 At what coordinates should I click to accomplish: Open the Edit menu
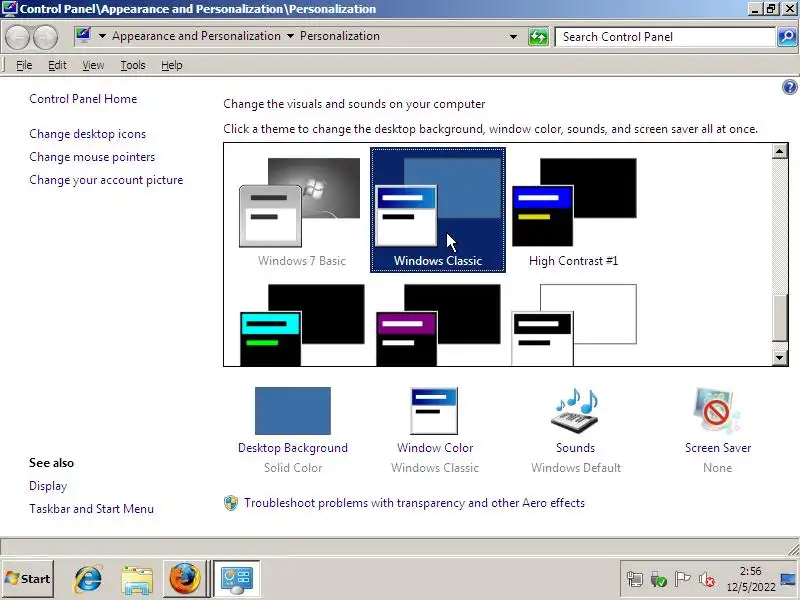click(x=57, y=65)
